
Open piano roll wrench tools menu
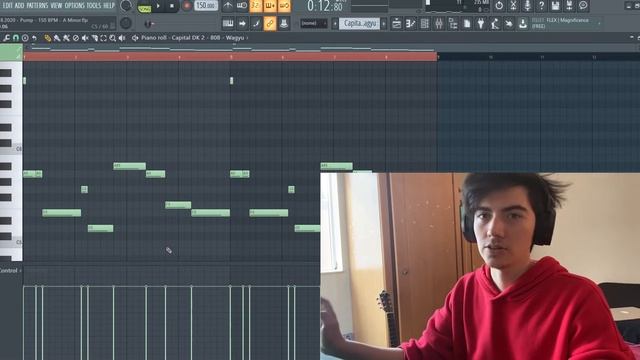[x=7, y=38]
